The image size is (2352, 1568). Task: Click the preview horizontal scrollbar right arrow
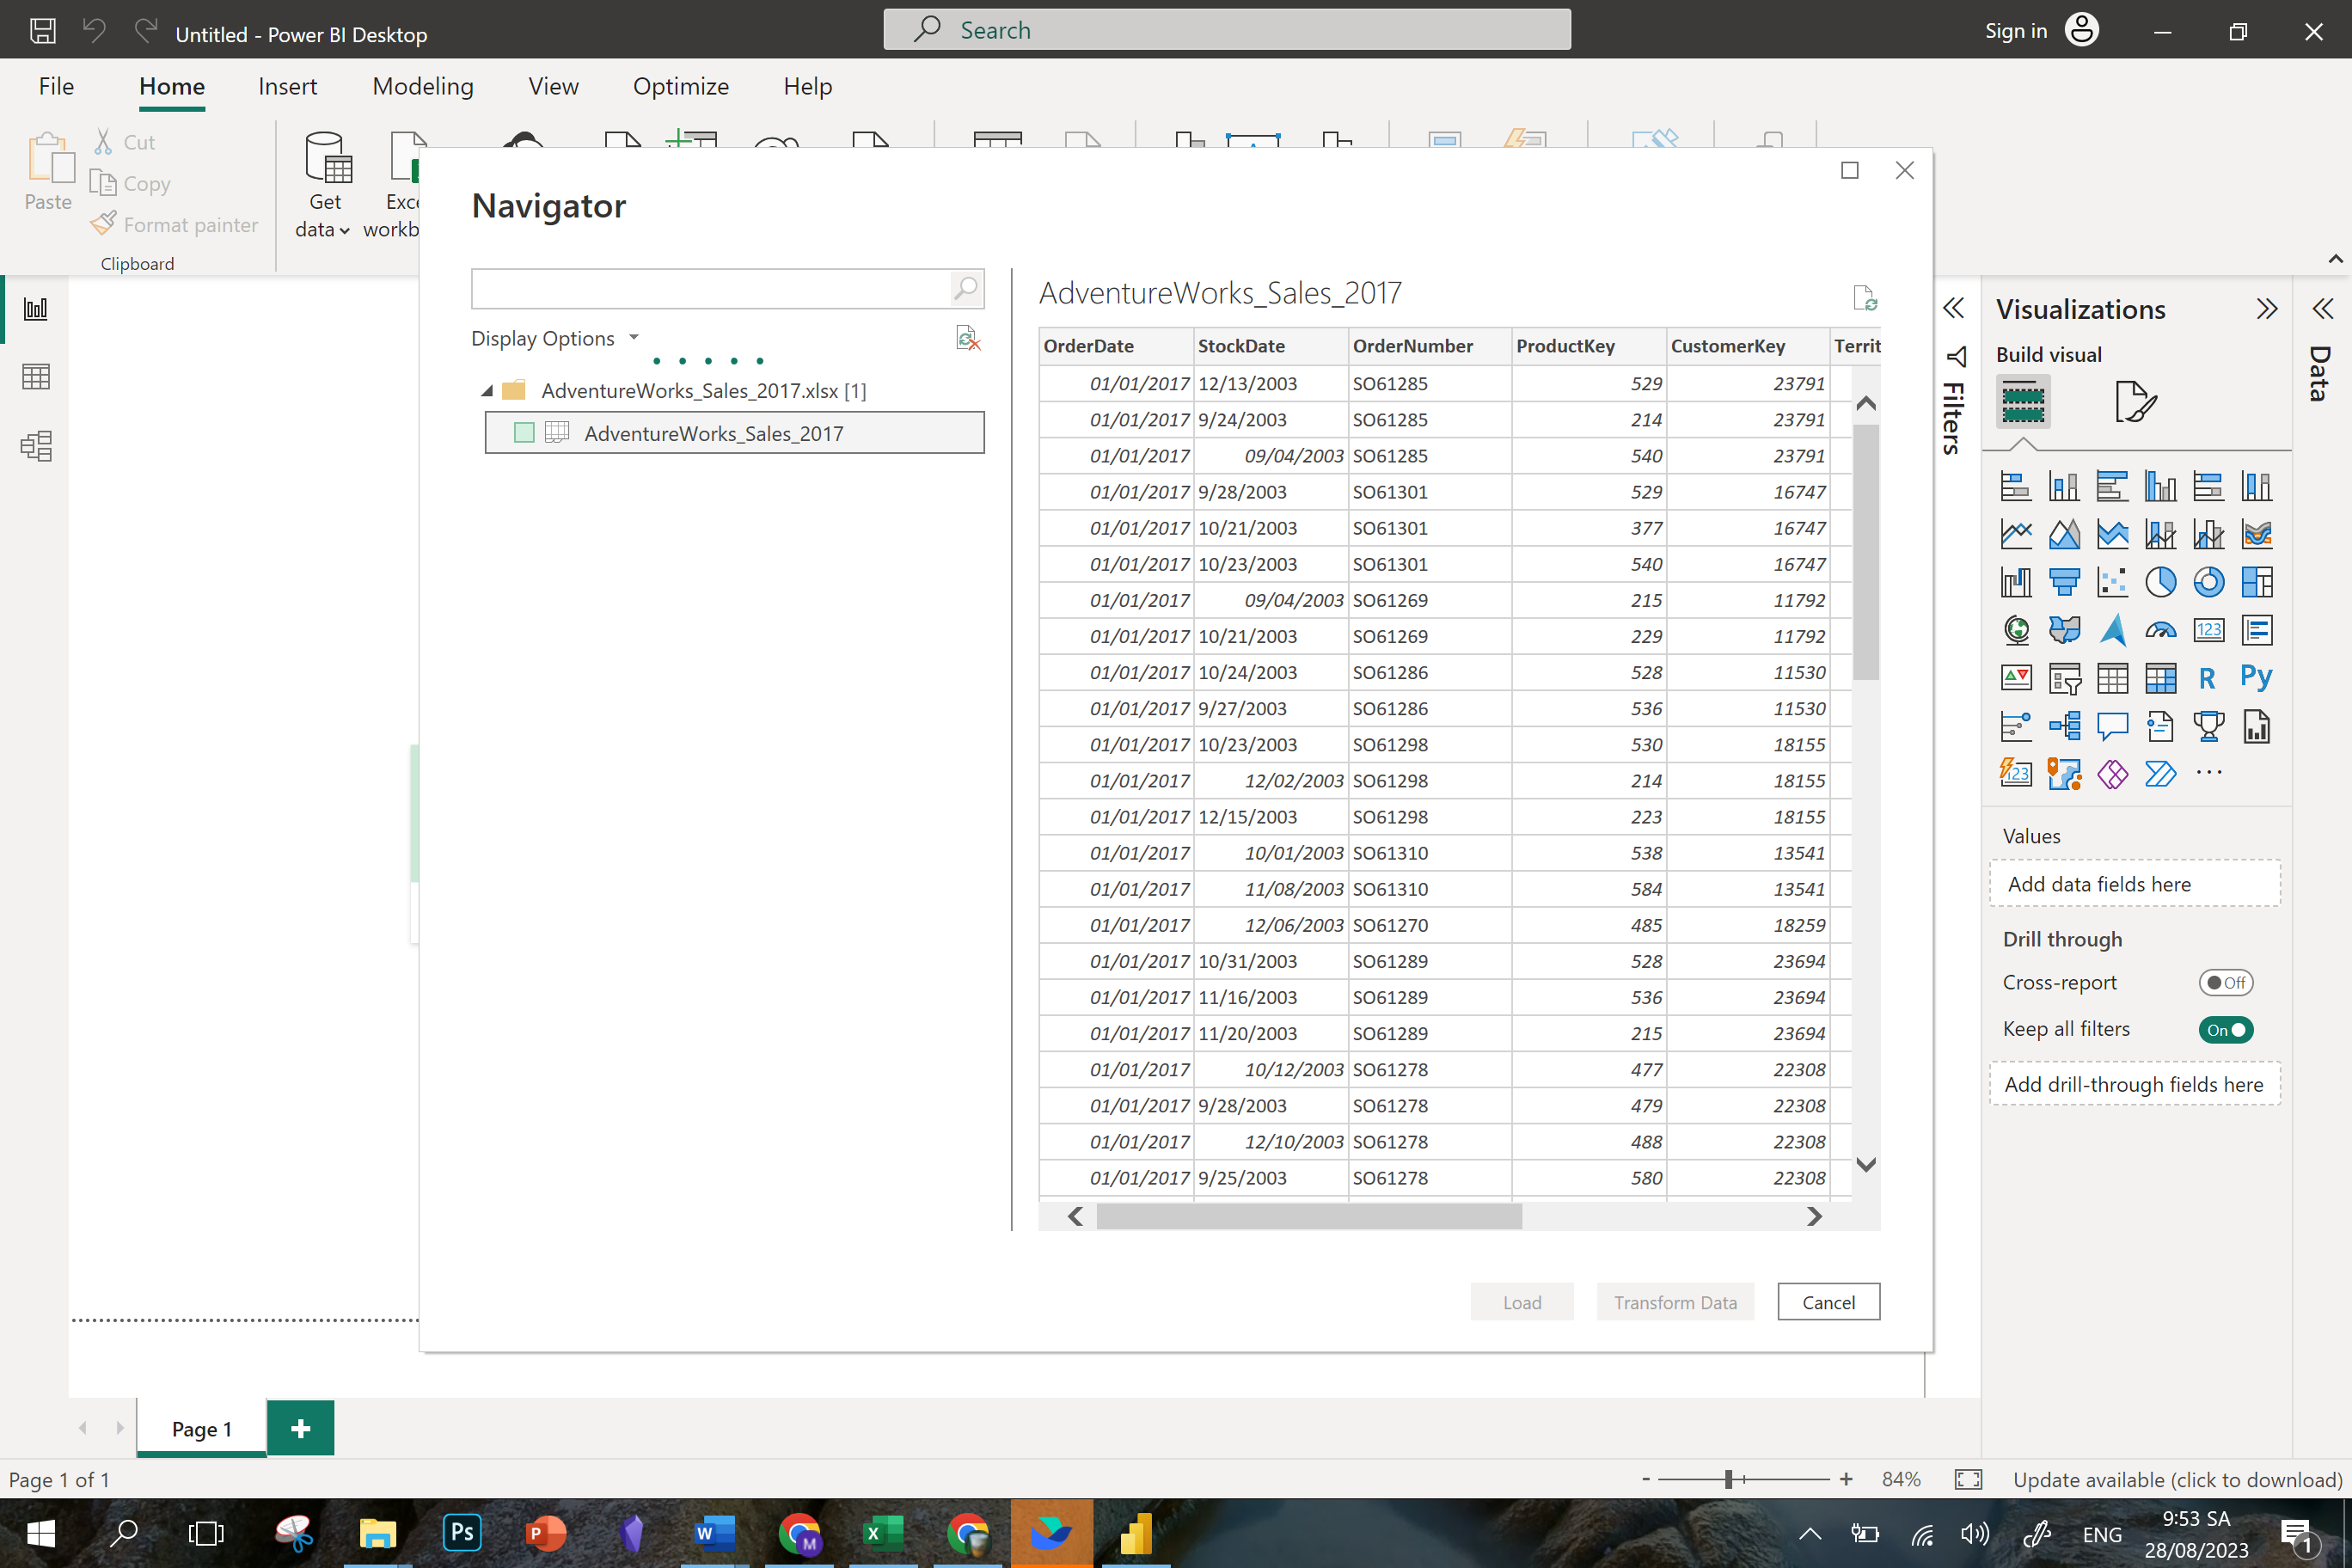point(1814,1216)
